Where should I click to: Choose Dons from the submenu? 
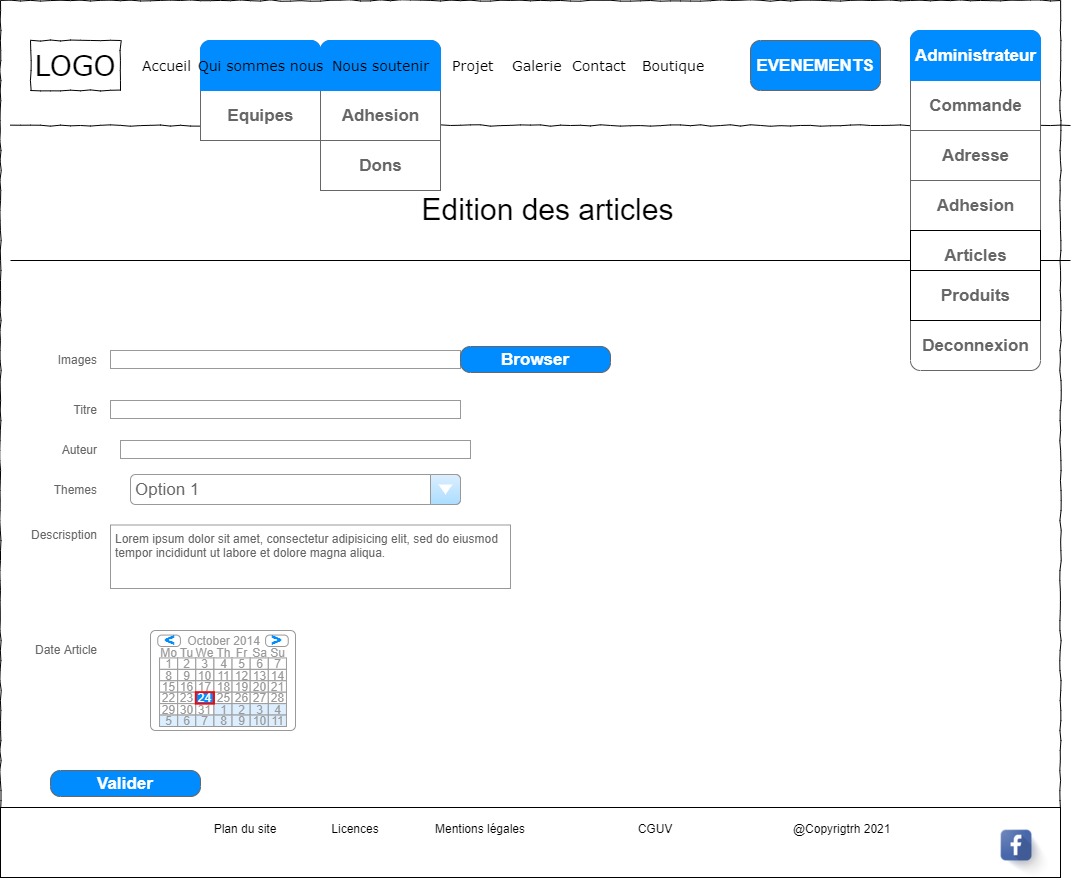(x=380, y=166)
